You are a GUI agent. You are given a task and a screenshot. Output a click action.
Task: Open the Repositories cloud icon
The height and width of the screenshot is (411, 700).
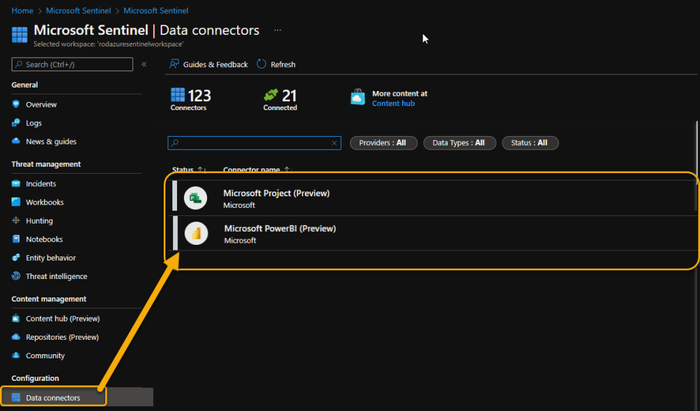coord(16,337)
